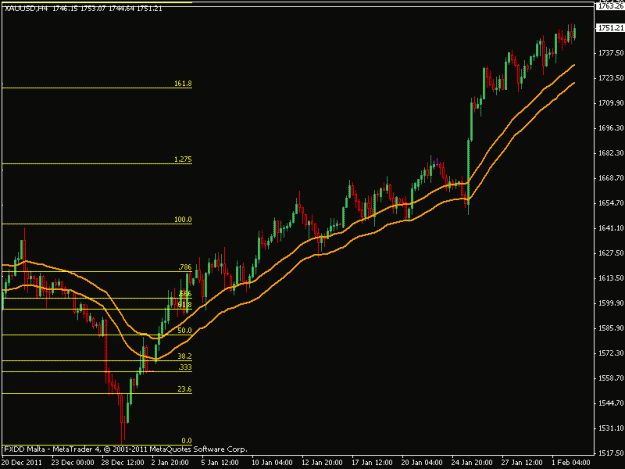The width and height of the screenshot is (625, 469).
Task: Click the 23 Dec 00:00 time label
Action: 73,463
